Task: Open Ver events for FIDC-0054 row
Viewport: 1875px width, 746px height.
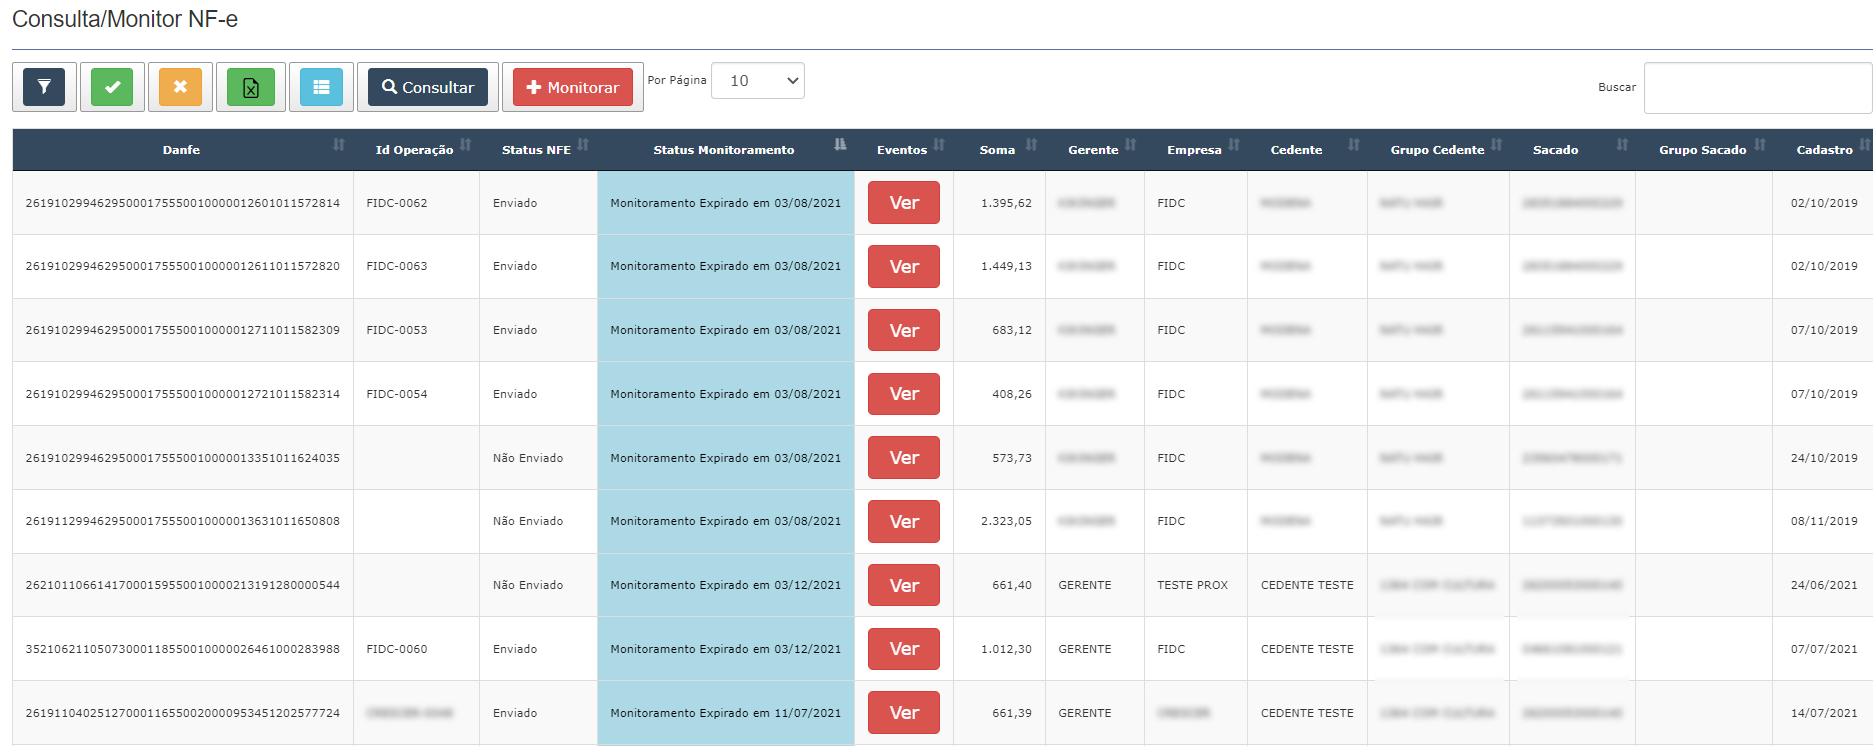Action: click(903, 394)
